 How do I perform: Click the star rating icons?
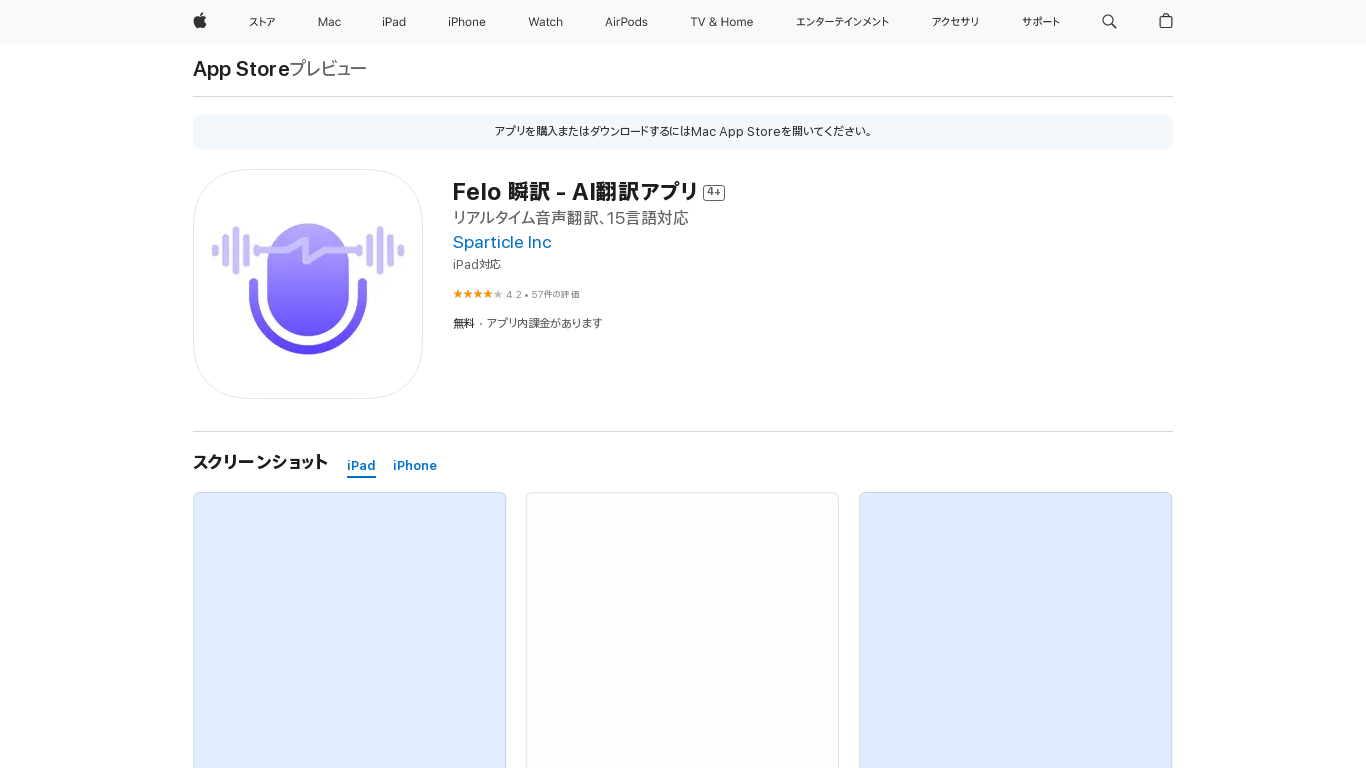[x=478, y=294]
